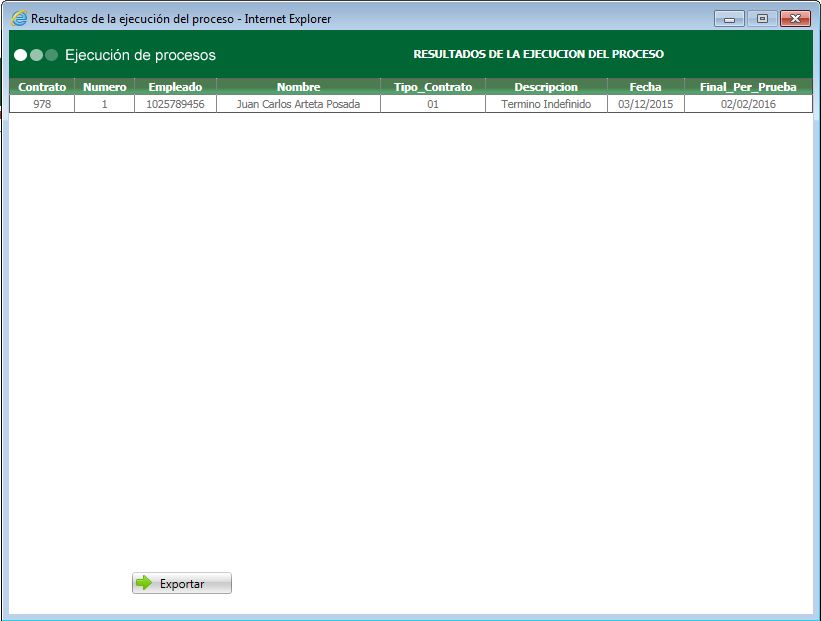Screen dimensions: 821x621
Task: Select the Nombre column header
Action: 298,87
